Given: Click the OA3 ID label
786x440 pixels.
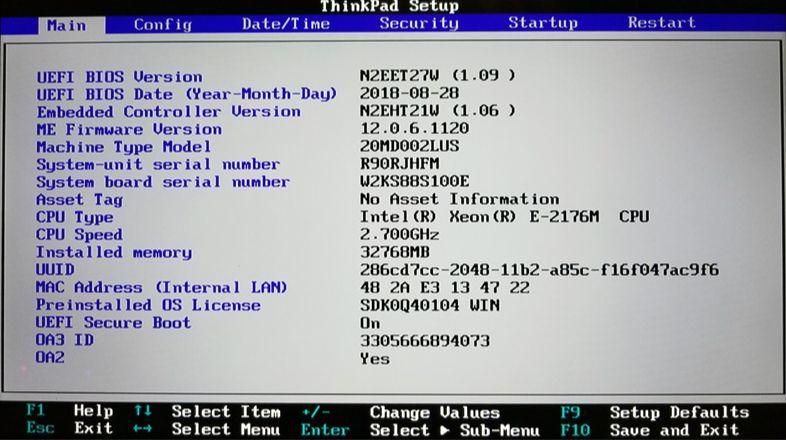Looking at the screenshot, I should click(64, 340).
